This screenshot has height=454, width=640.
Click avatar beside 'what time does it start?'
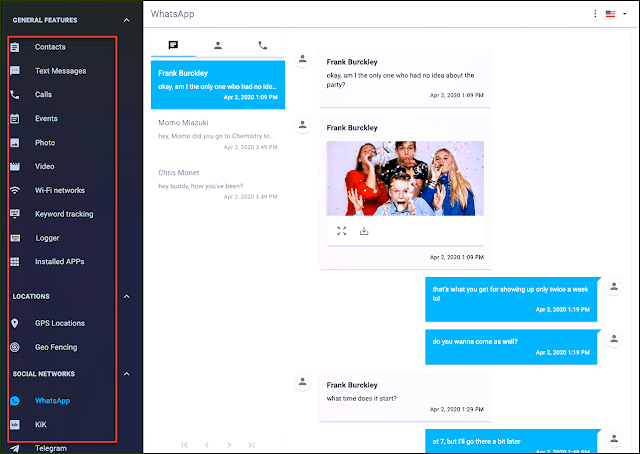point(302,382)
